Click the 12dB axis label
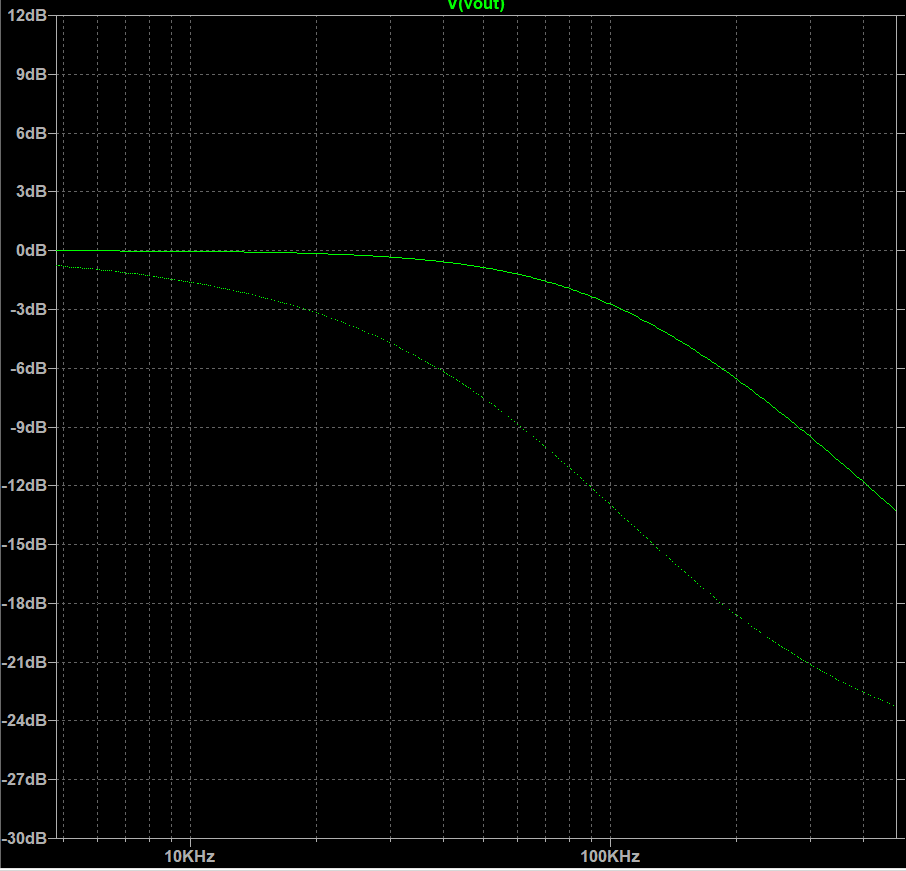This screenshot has width=906, height=871. (x=27, y=16)
